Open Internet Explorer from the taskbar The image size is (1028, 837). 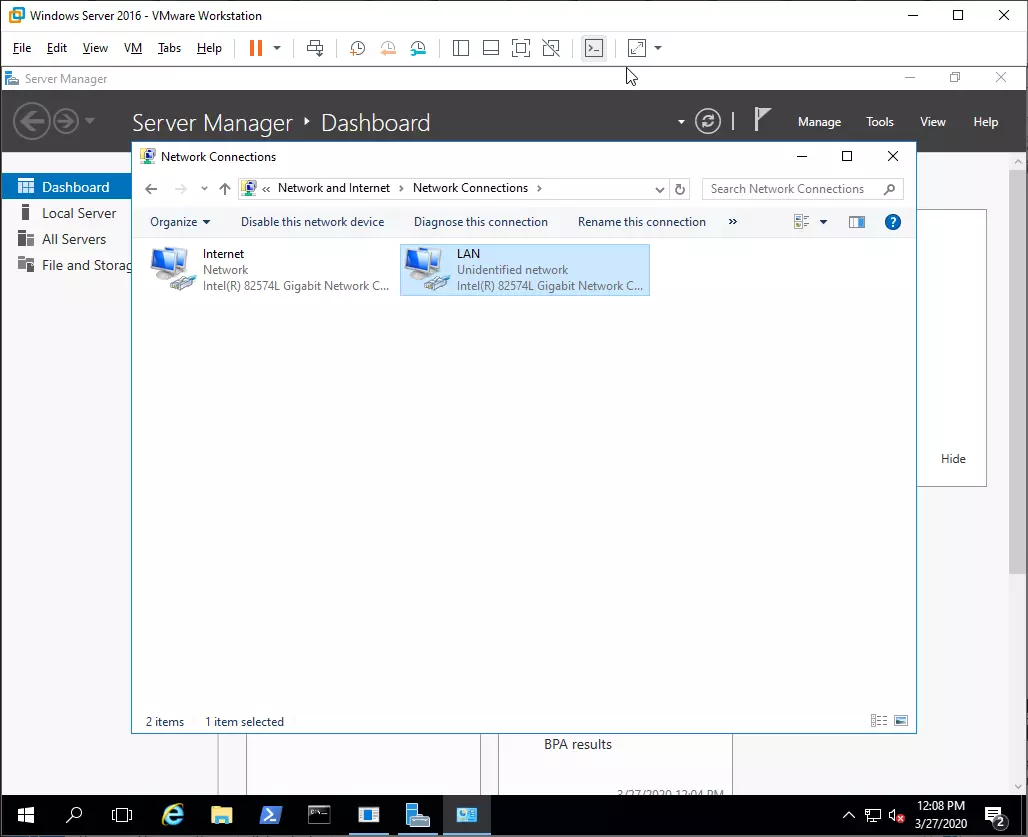[172, 815]
